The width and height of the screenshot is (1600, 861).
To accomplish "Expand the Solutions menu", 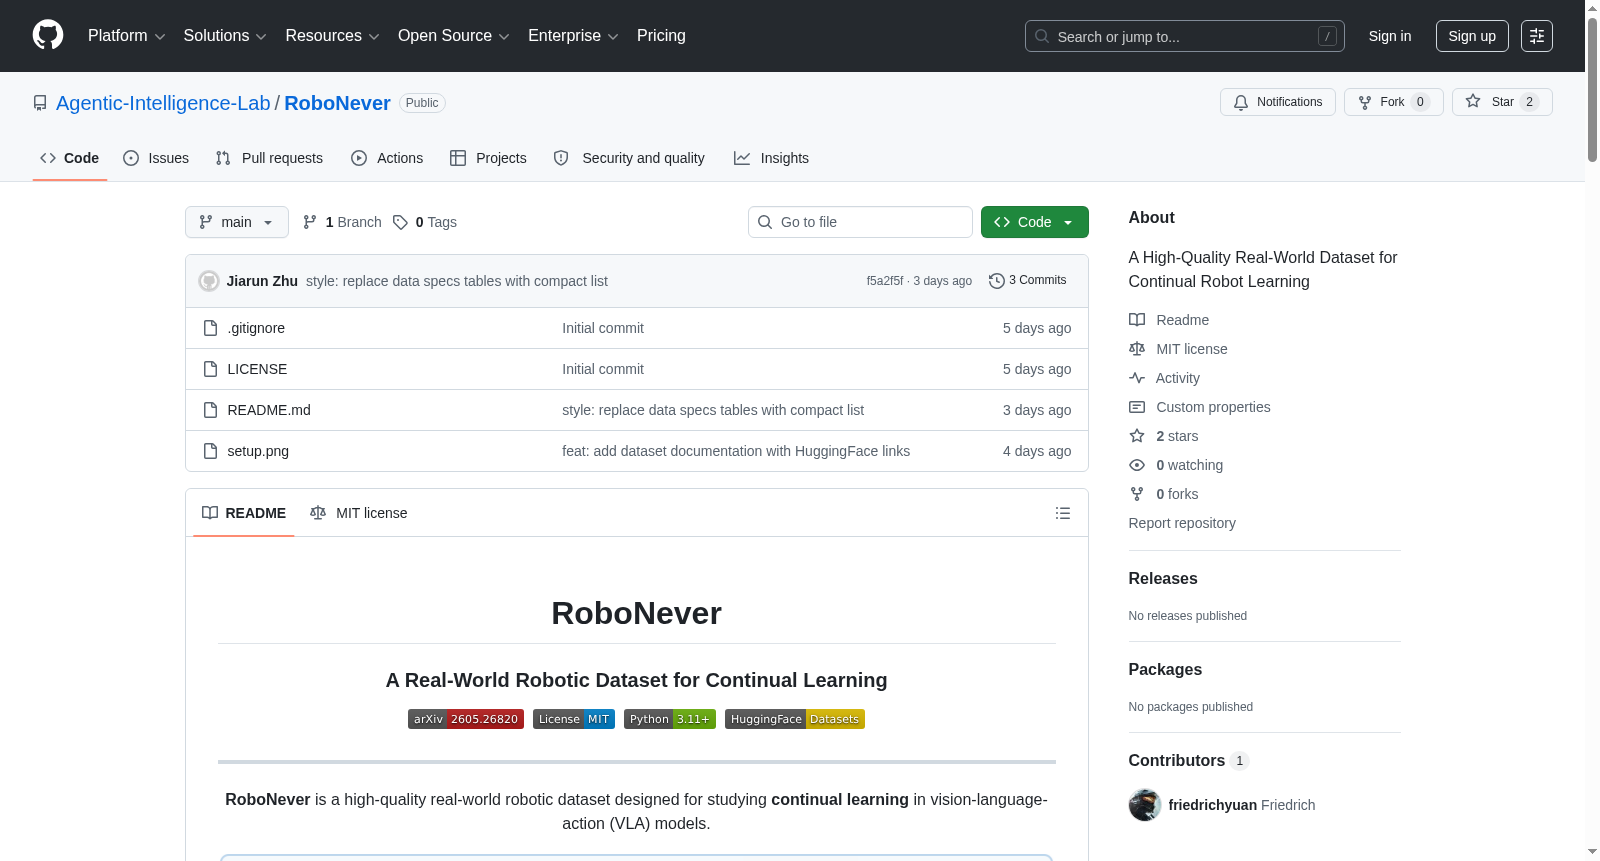I will pyautogui.click(x=225, y=36).
